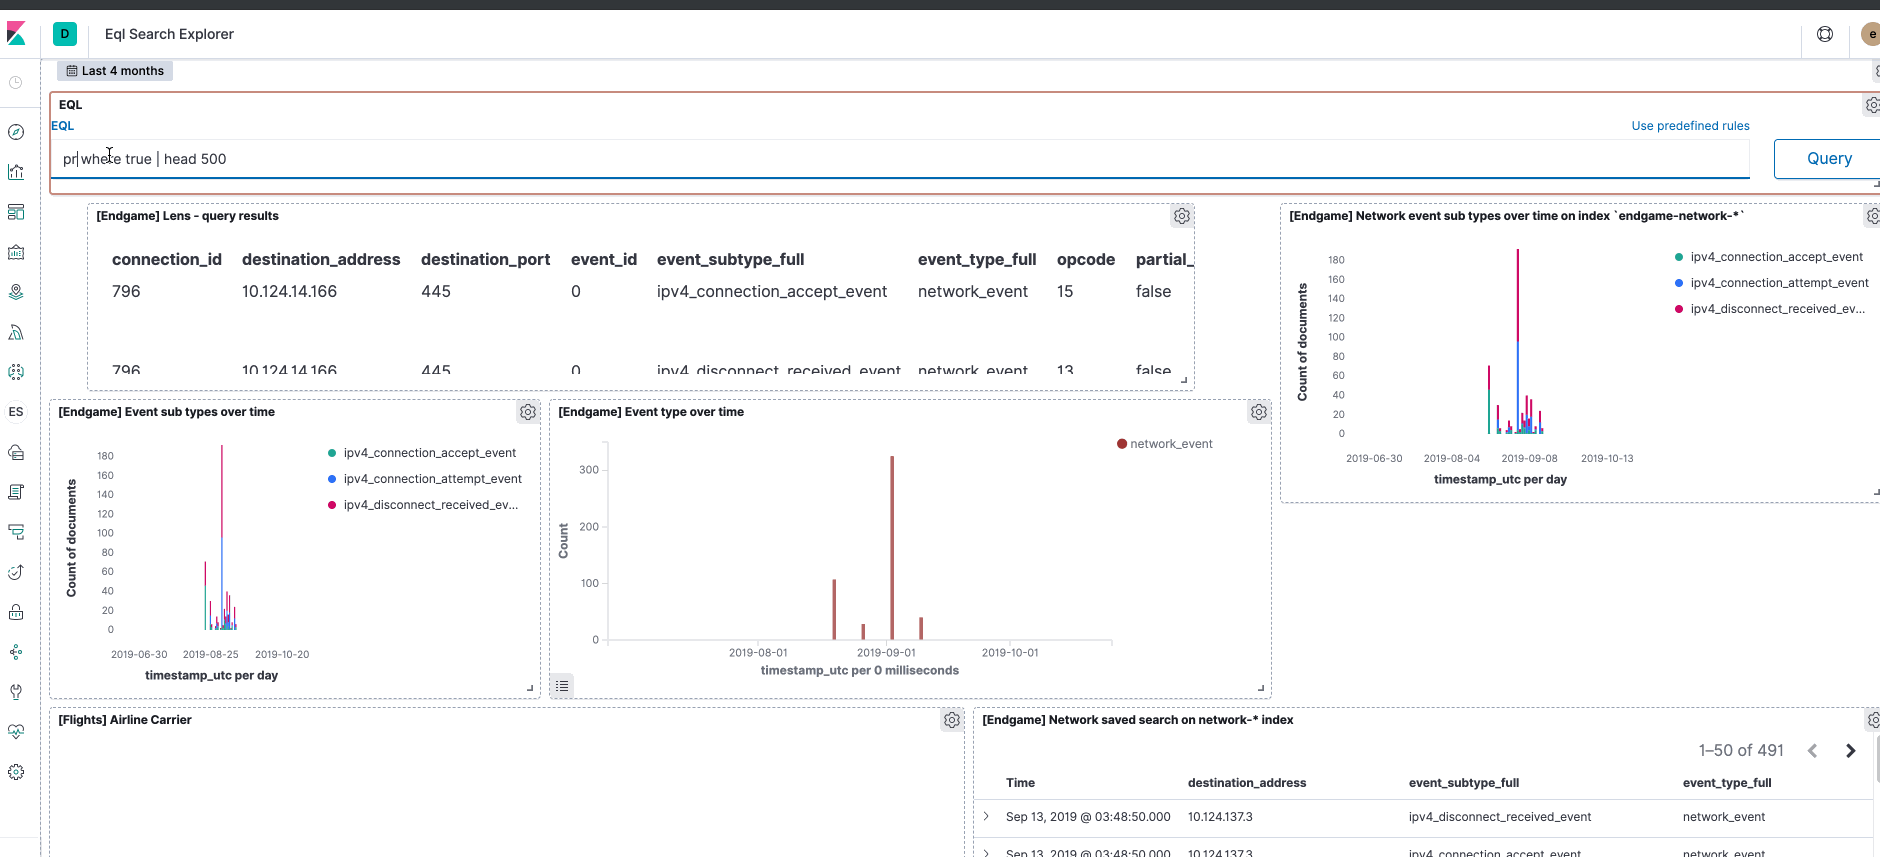This screenshot has width=1880, height=857.
Task: Click the 10.124.14.166 cell in first Lens row
Action: click(x=289, y=291)
